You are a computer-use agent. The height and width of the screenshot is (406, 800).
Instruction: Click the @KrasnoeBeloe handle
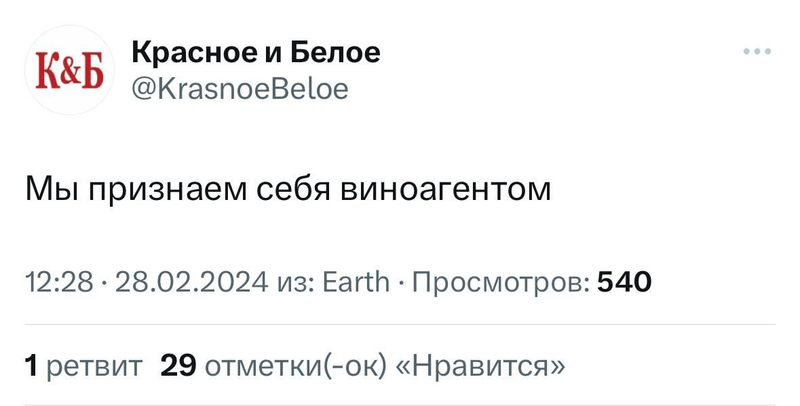(239, 90)
